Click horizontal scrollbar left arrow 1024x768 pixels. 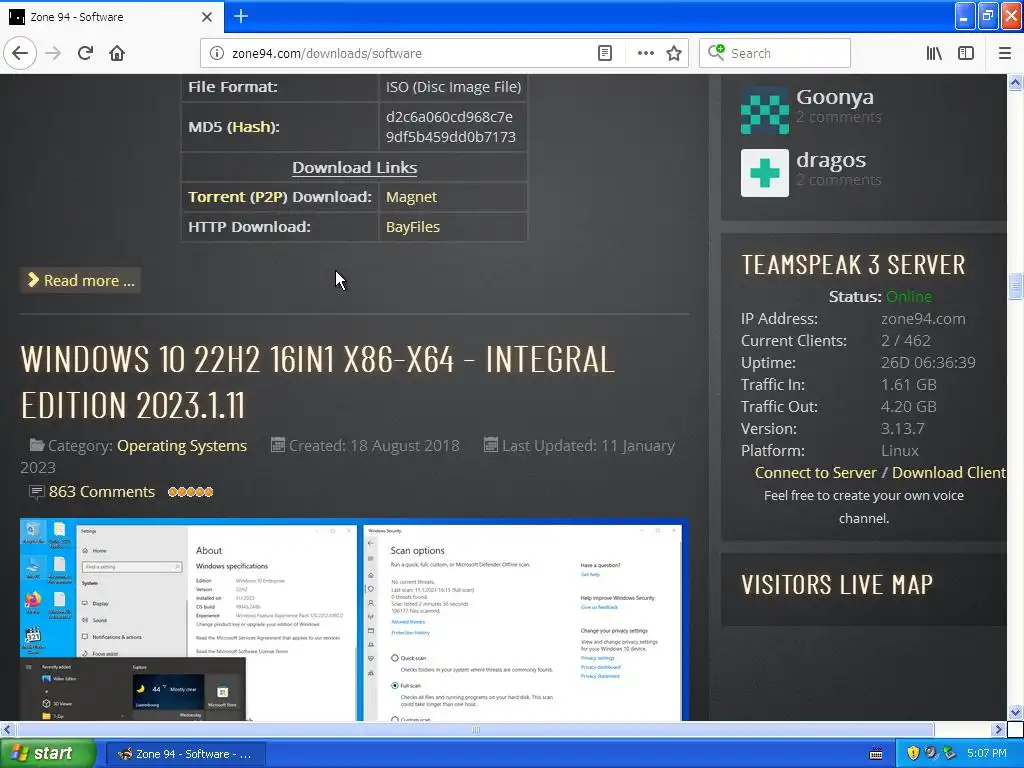click(x=7, y=729)
